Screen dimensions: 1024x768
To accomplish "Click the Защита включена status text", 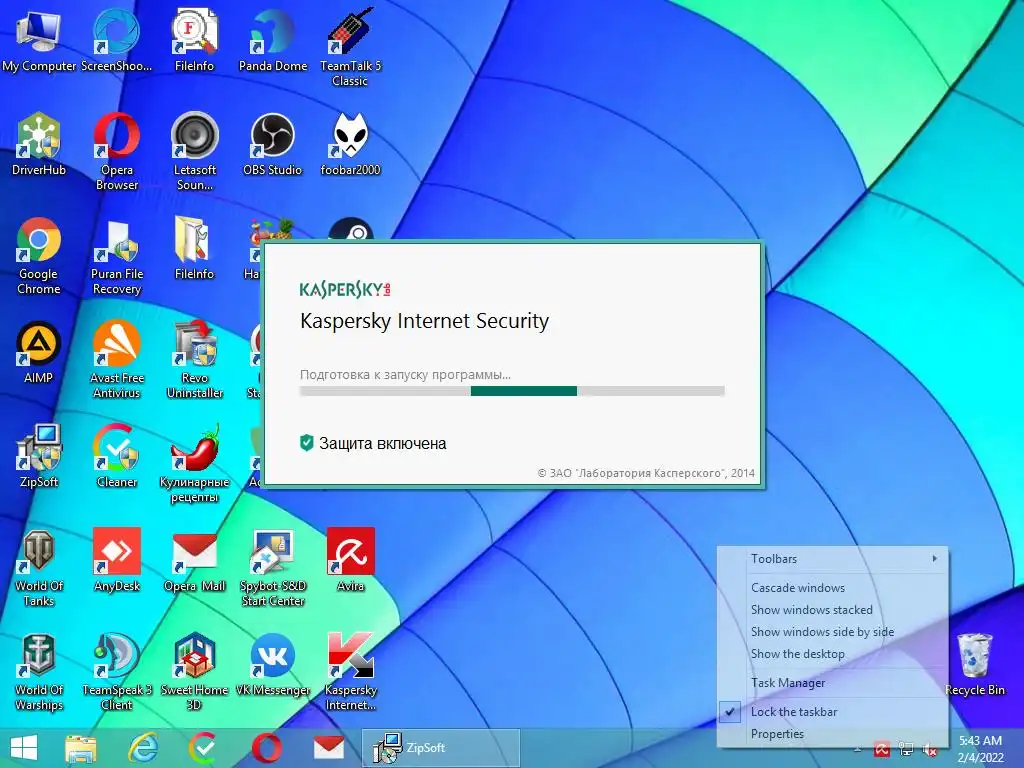I will click(383, 443).
